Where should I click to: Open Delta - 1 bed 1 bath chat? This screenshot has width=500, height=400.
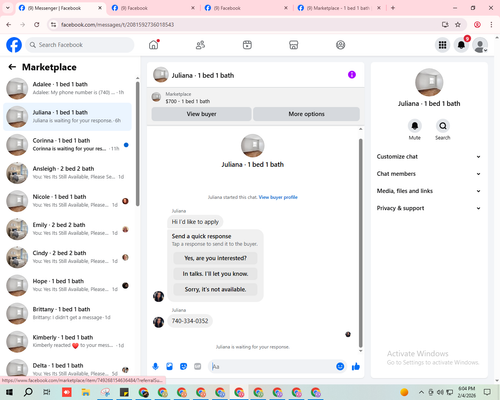(x=67, y=368)
